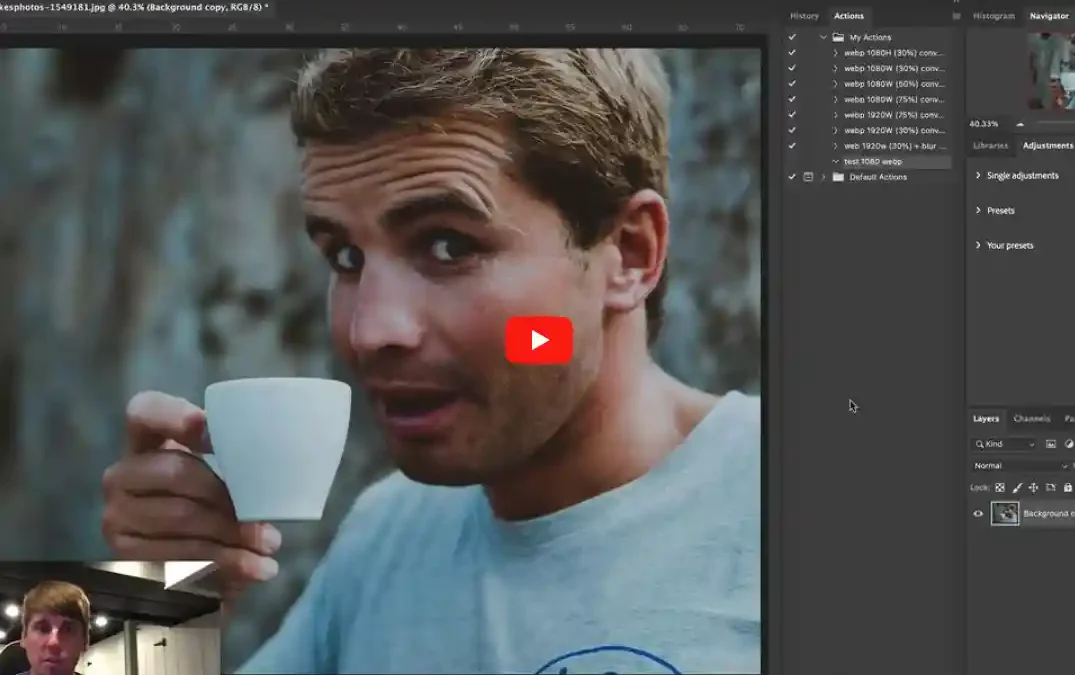Switch to the Channels tab

tap(1032, 419)
